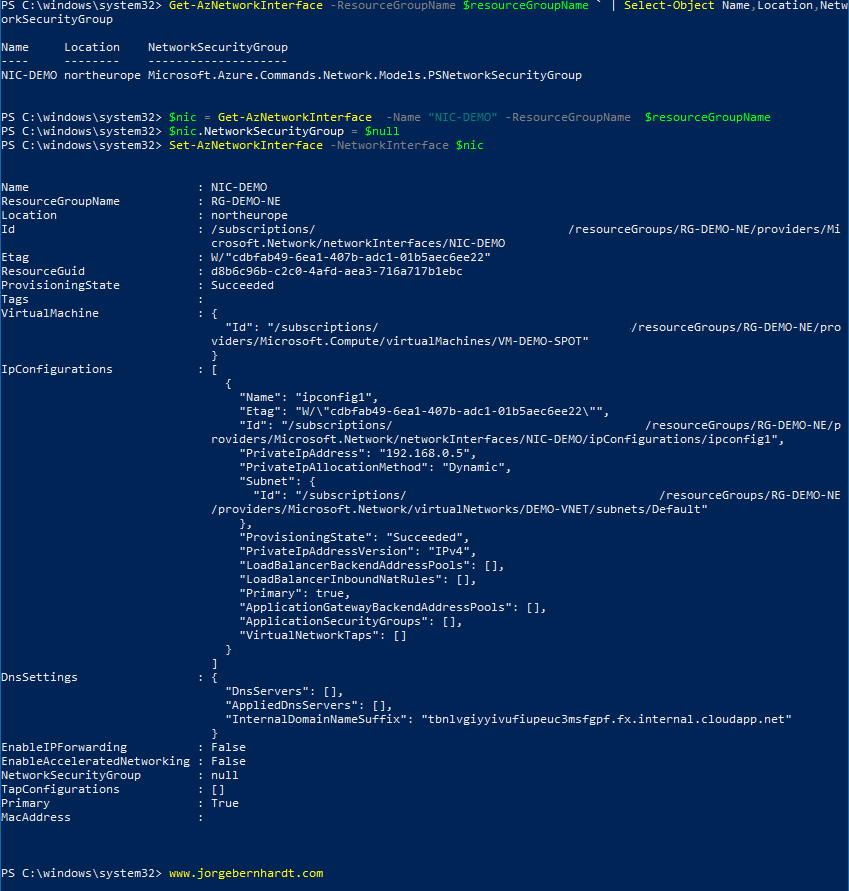Click the Select-Object command text
The width and height of the screenshot is (849, 891).
669,6
